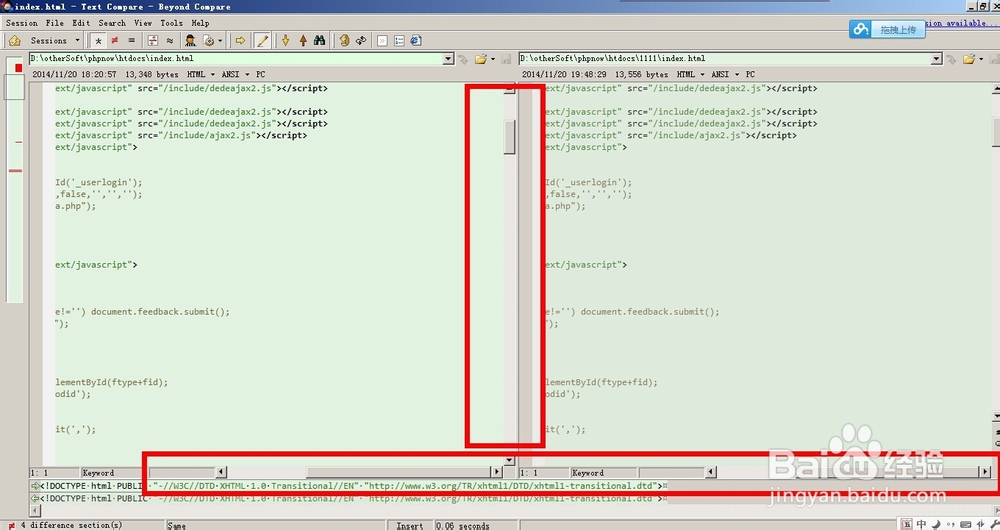Toggle Minor differences approximate icon
Screen dimensions: 1000x530
pos(170,41)
